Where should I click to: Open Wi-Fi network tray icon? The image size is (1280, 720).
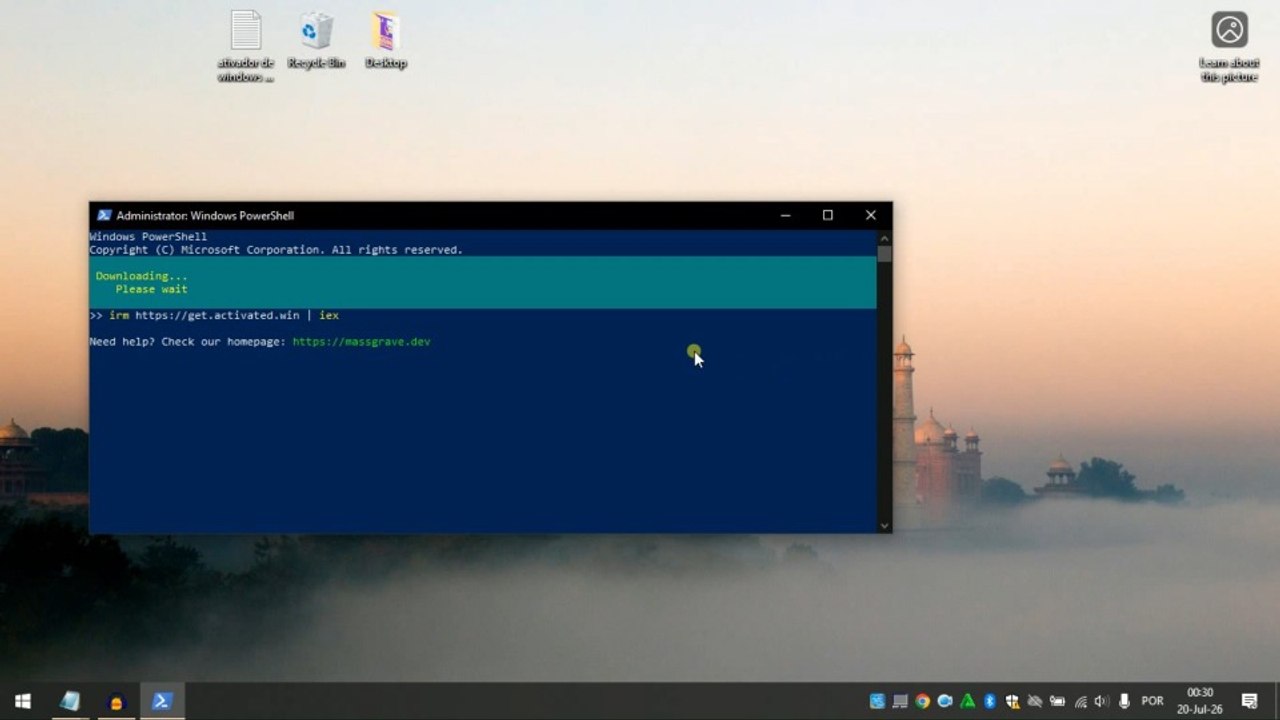(x=1081, y=702)
